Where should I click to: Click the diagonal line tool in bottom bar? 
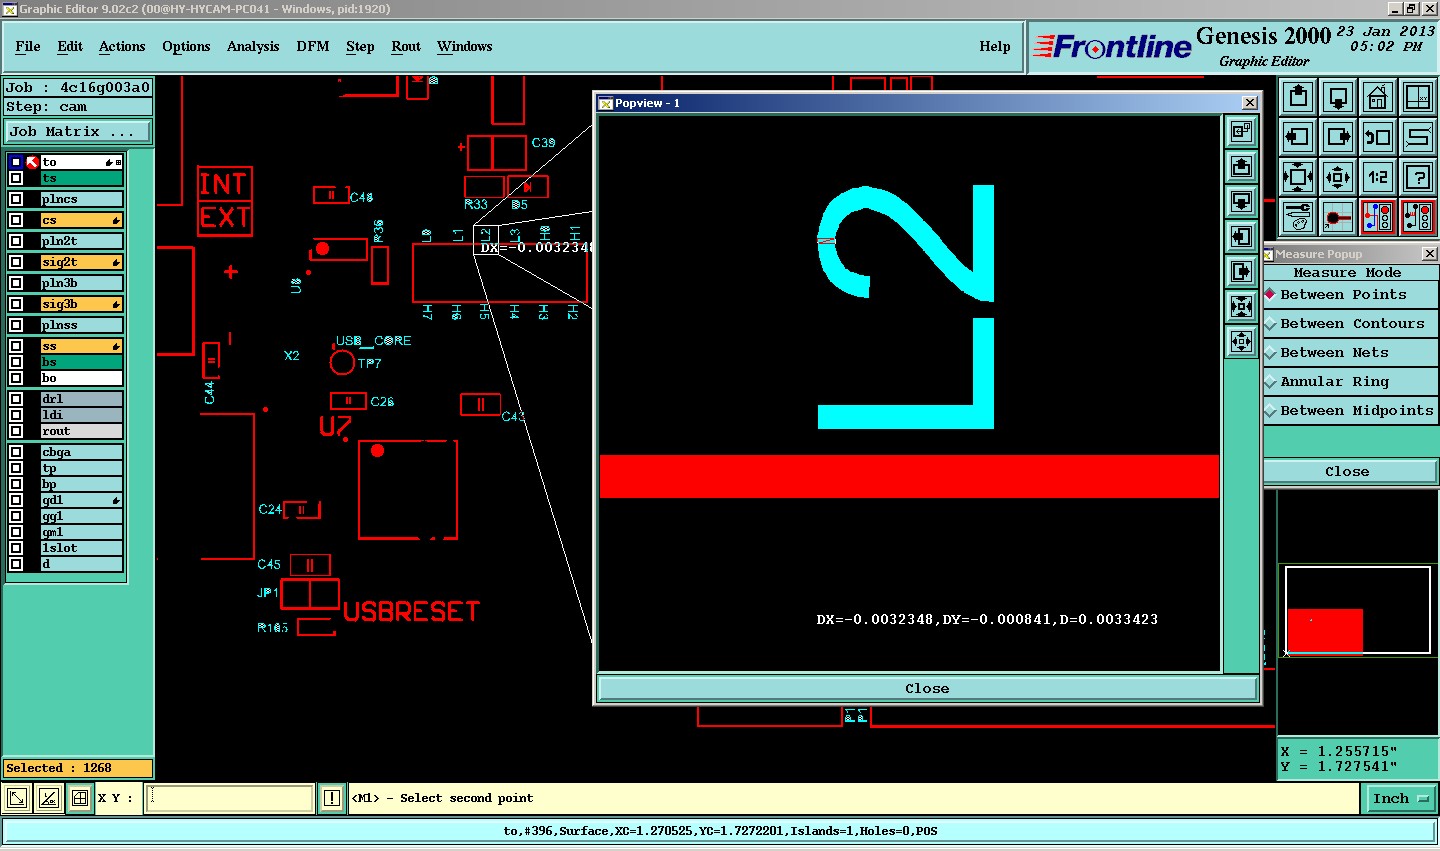pos(49,798)
